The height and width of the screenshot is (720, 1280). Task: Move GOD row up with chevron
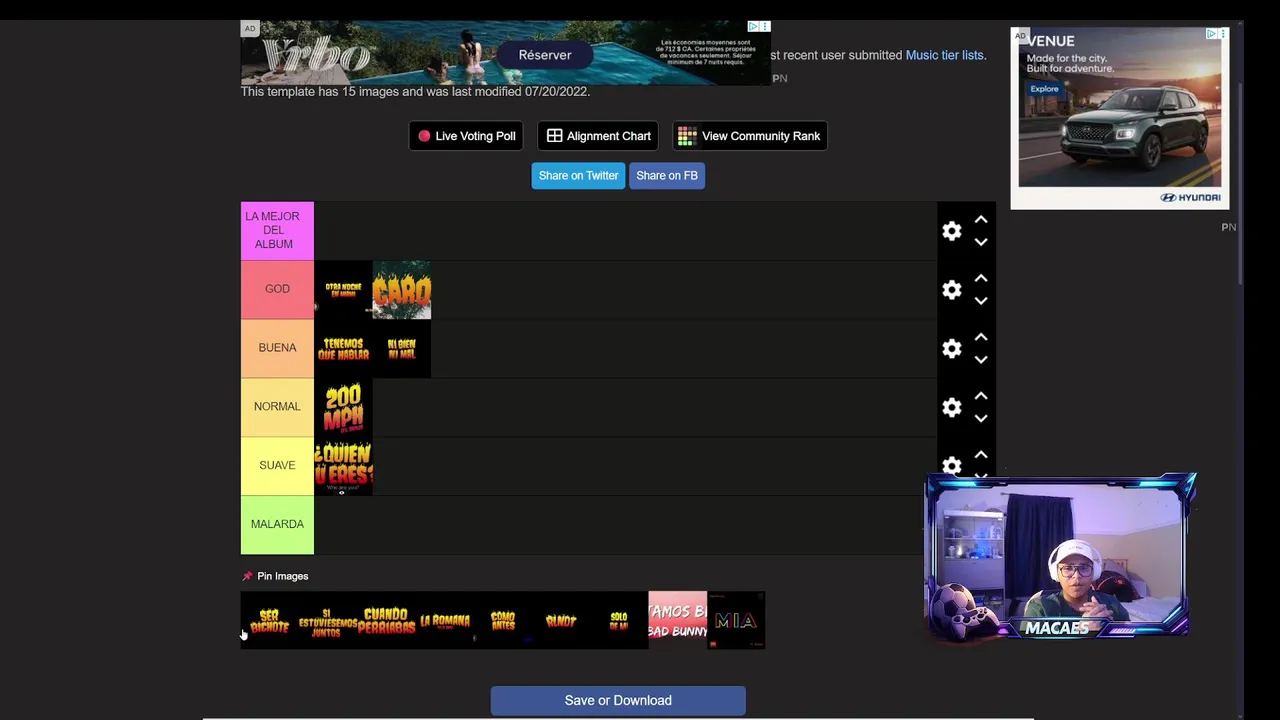pyautogui.click(x=981, y=279)
